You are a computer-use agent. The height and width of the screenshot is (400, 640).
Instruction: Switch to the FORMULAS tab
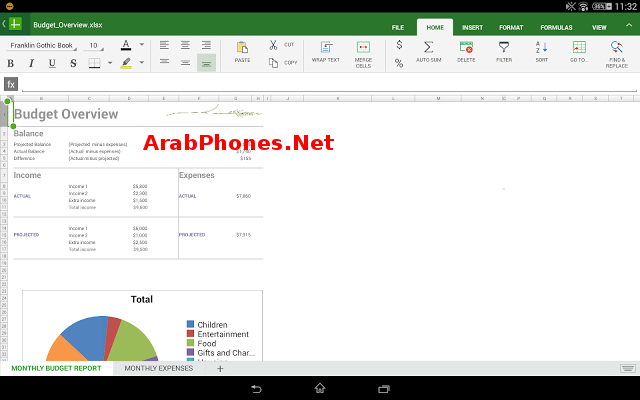[556, 28]
